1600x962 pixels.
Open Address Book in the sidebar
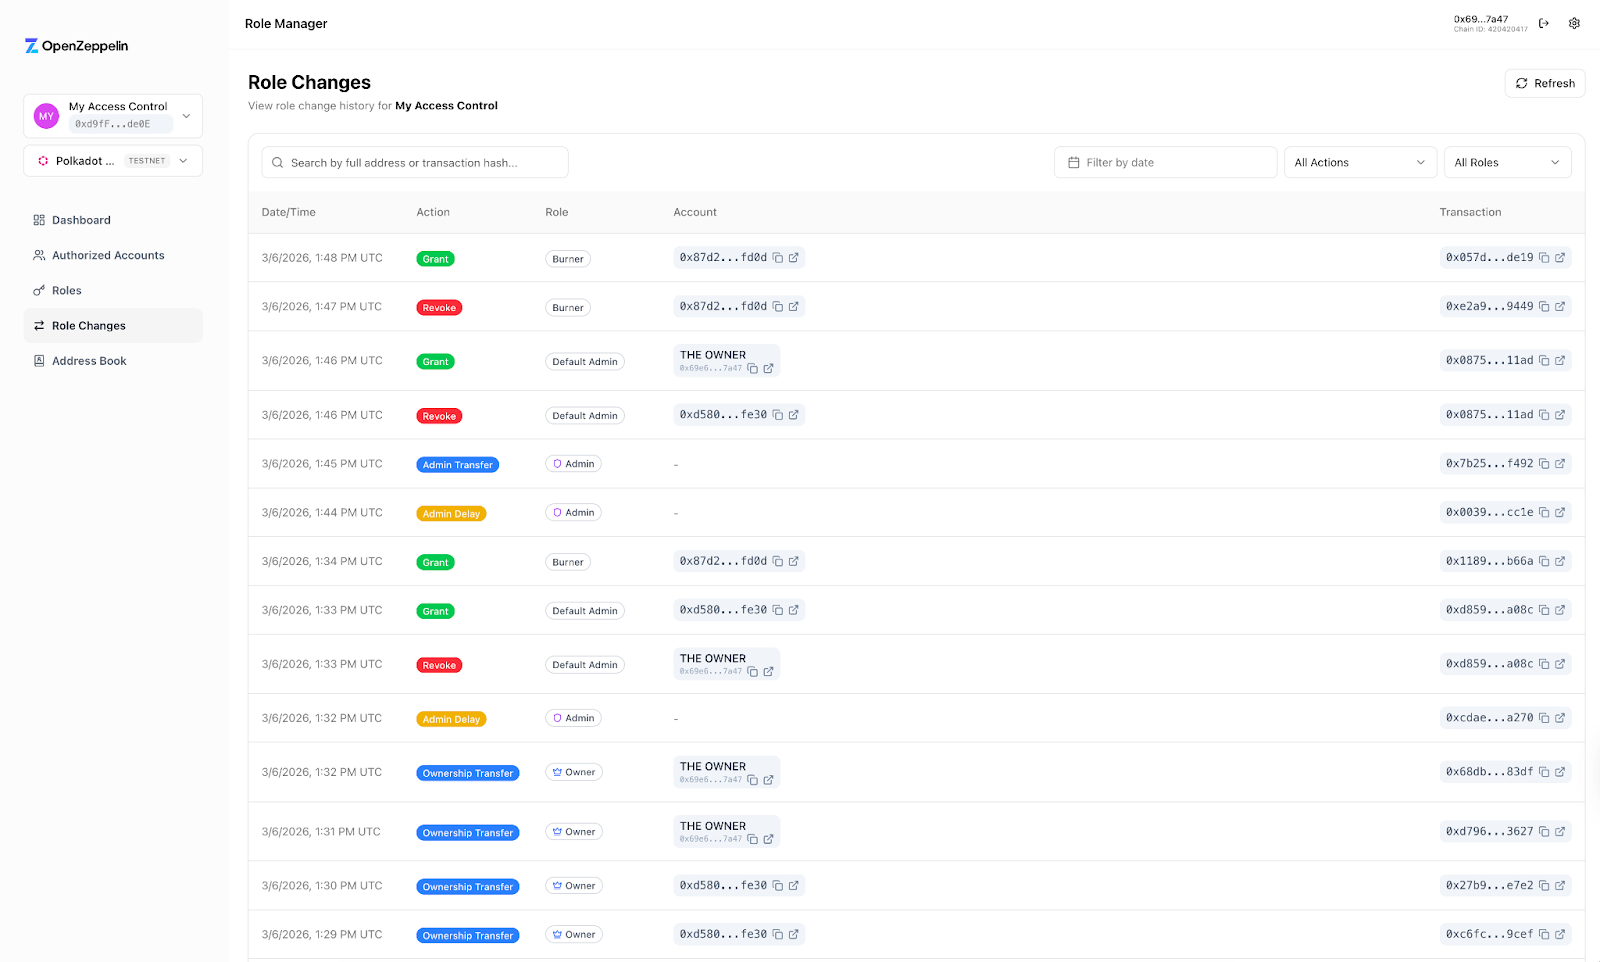(89, 360)
